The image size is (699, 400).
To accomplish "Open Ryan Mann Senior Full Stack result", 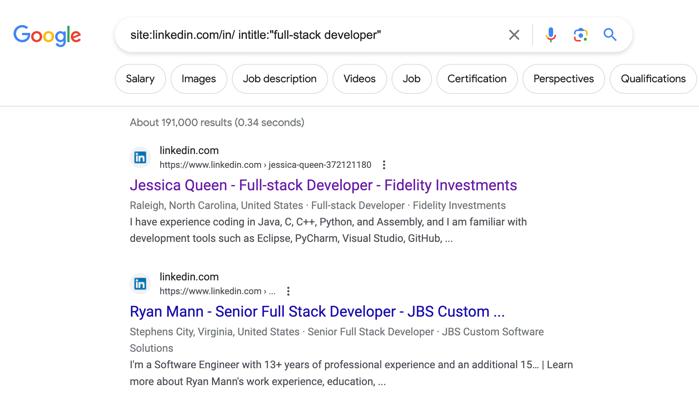I will (317, 311).
